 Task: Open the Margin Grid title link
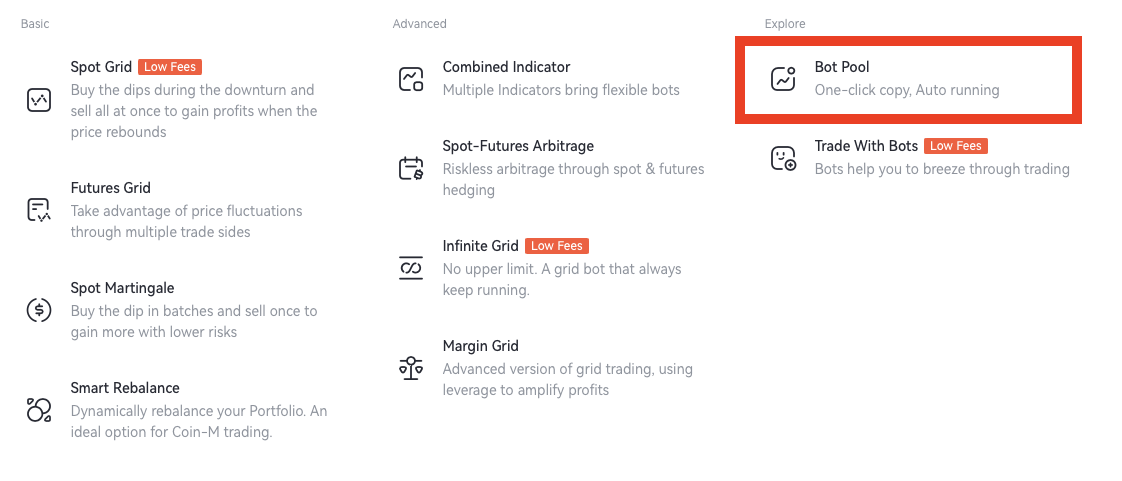tap(480, 346)
